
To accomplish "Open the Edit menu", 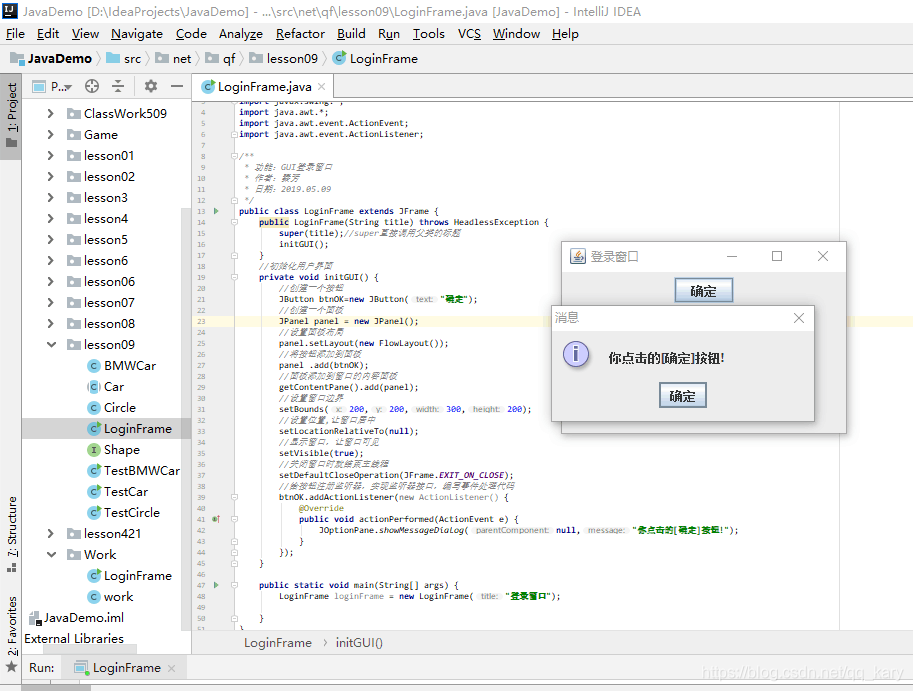I will tap(48, 34).
